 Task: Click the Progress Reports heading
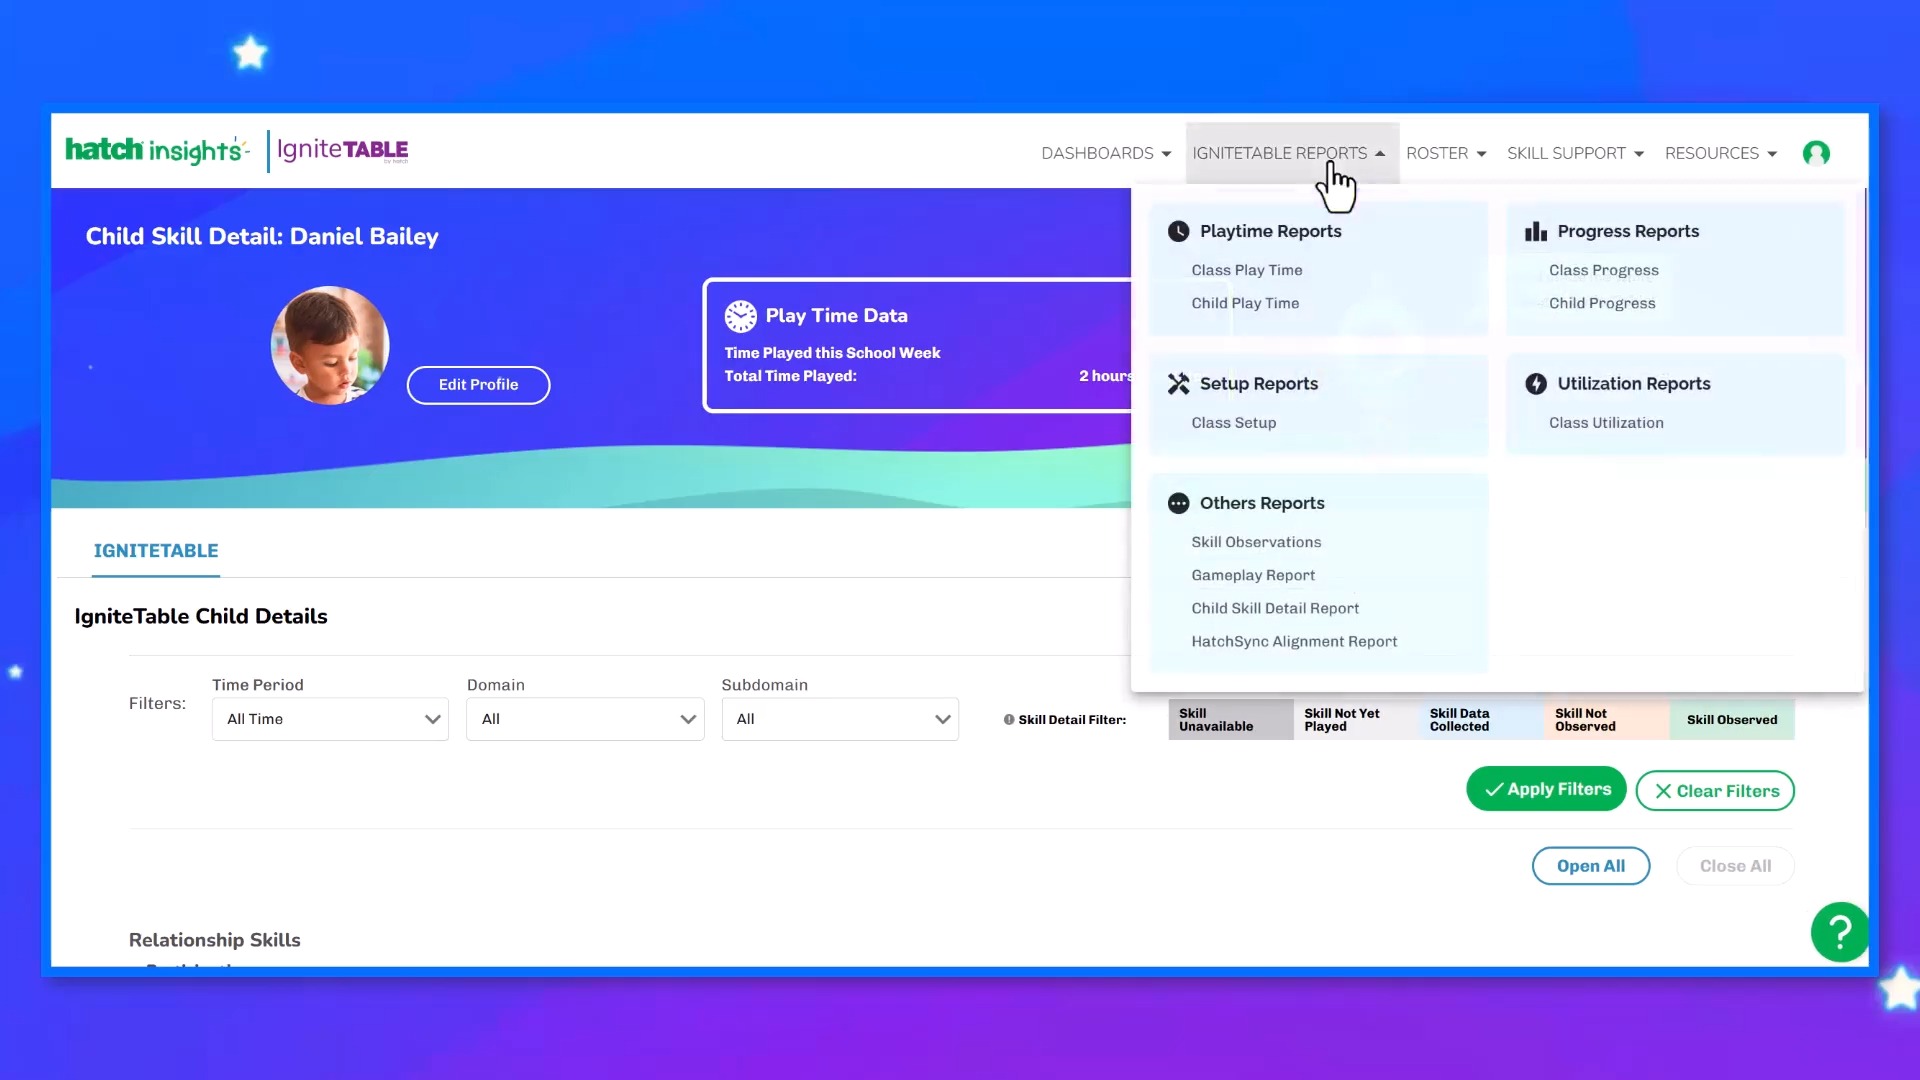coord(1628,231)
